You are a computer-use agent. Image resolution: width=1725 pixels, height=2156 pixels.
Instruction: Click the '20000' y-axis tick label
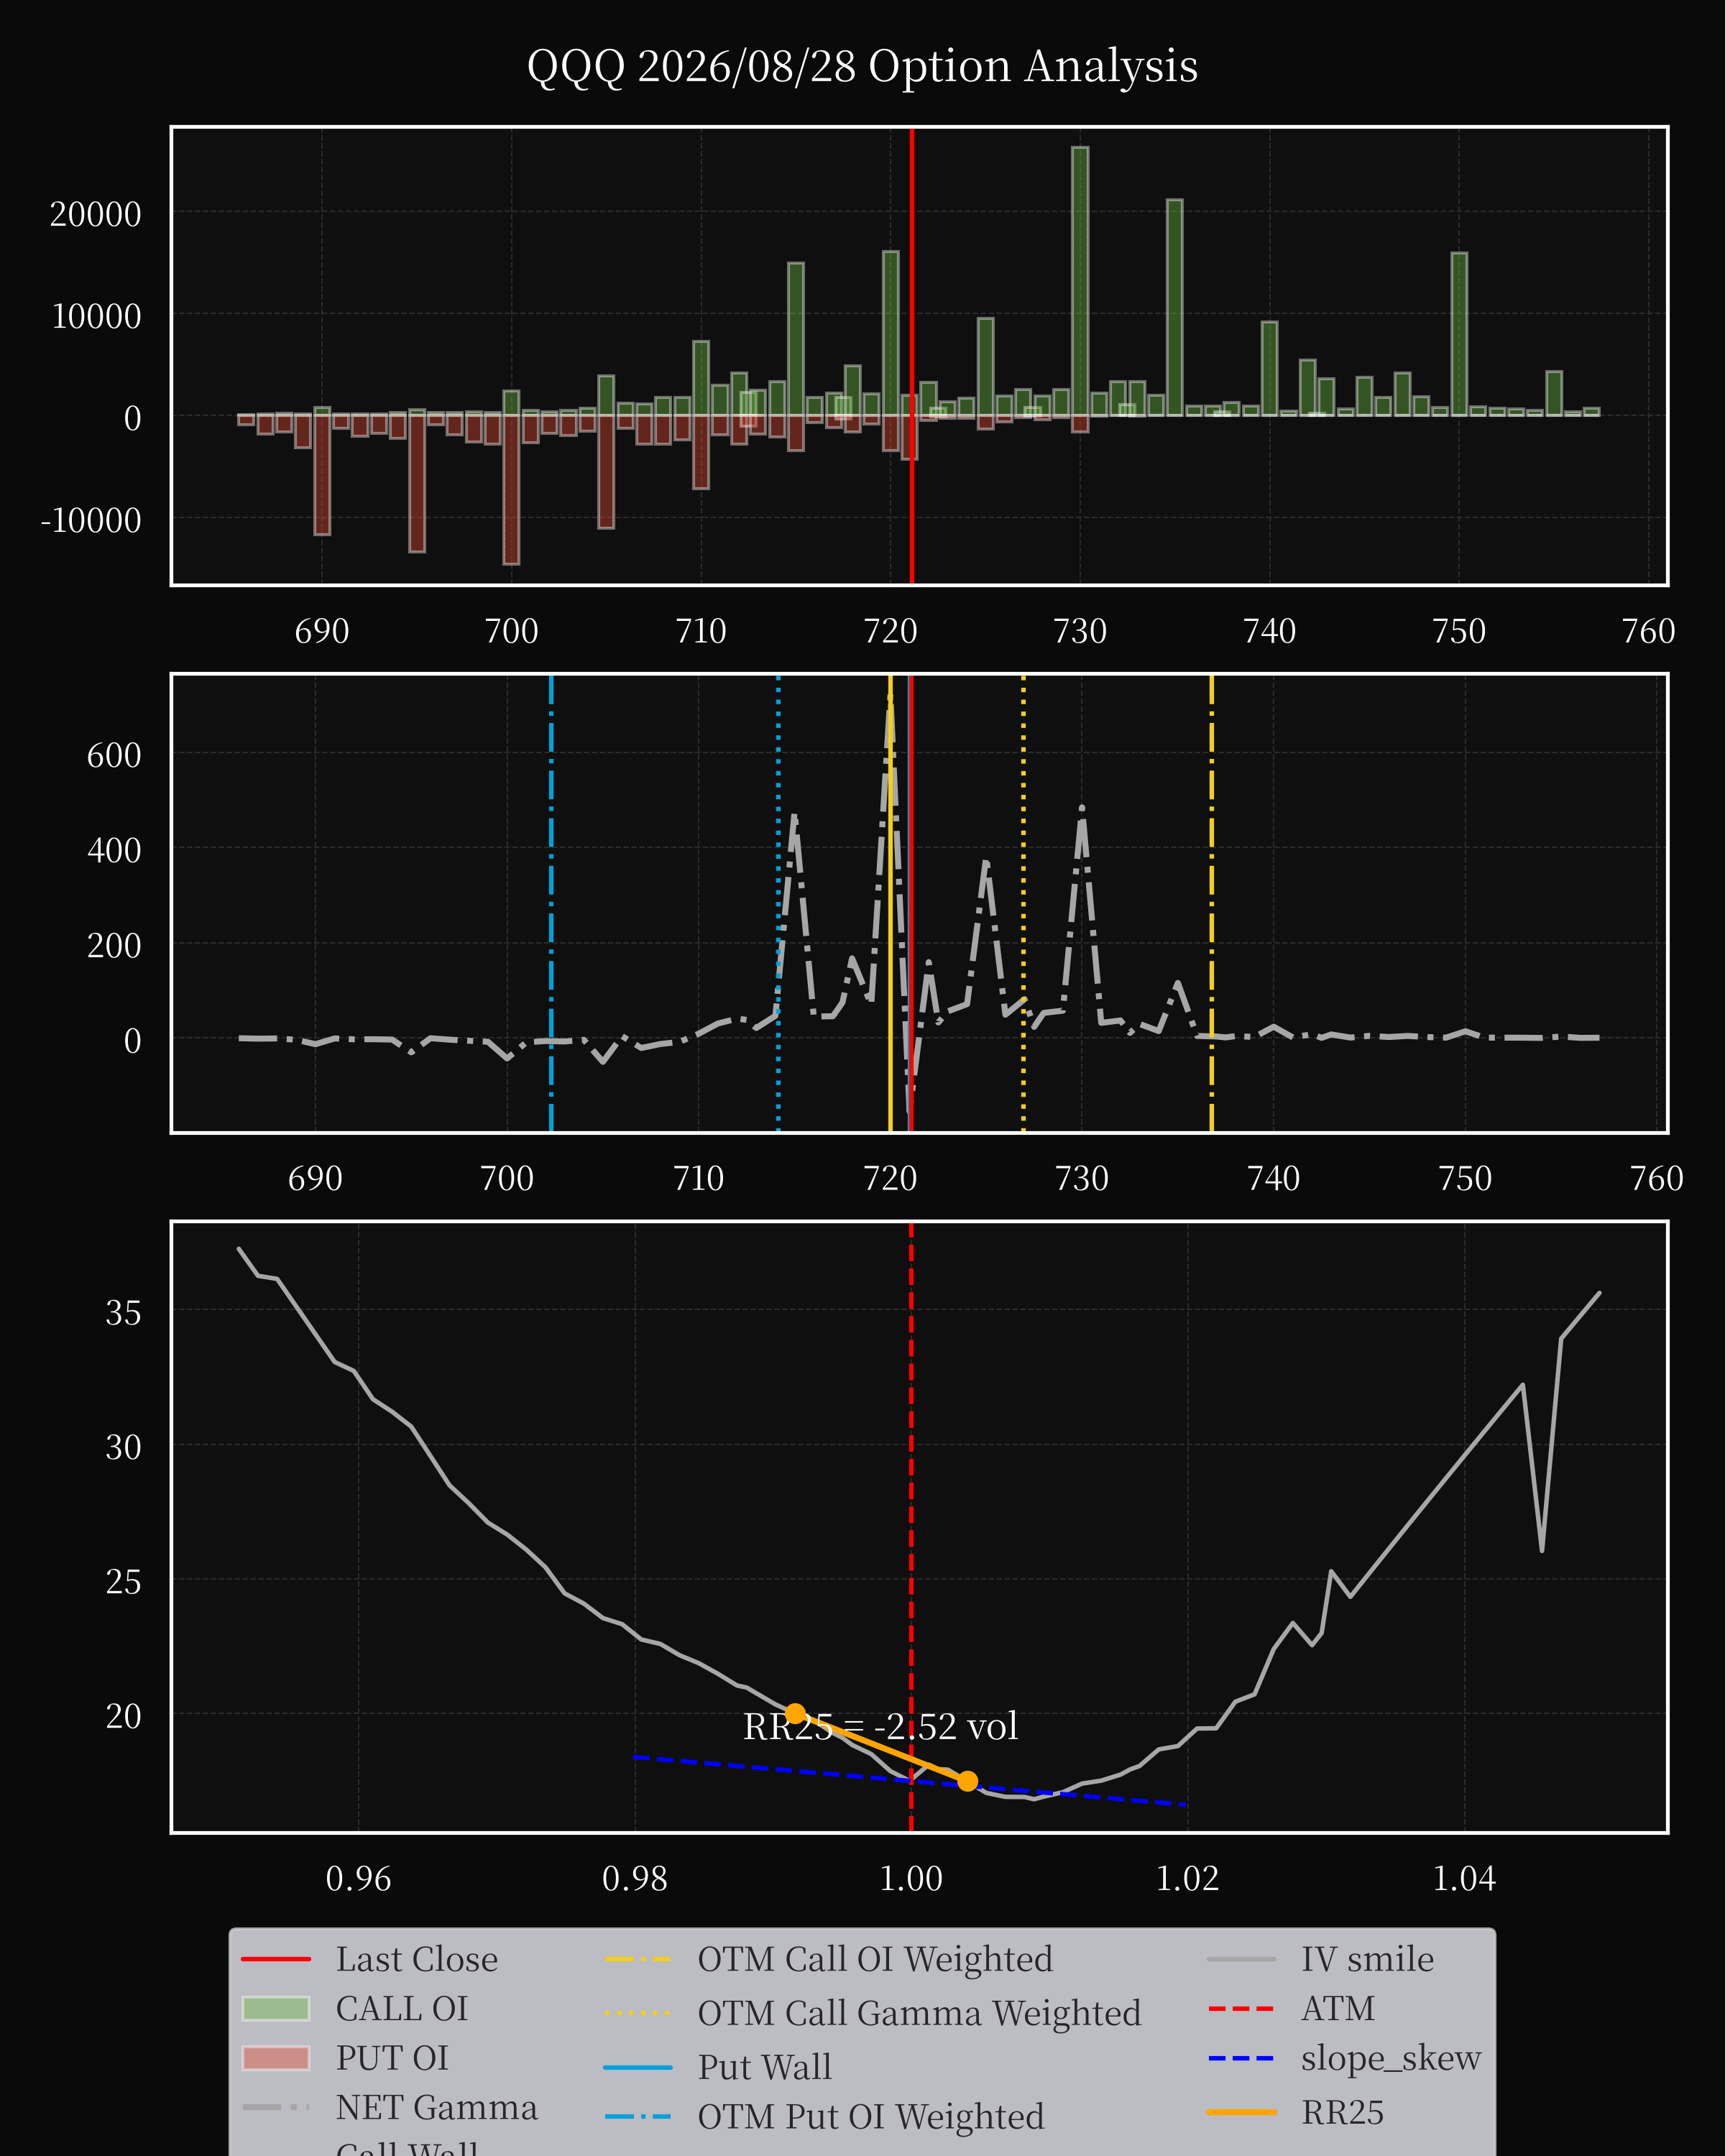(x=96, y=214)
